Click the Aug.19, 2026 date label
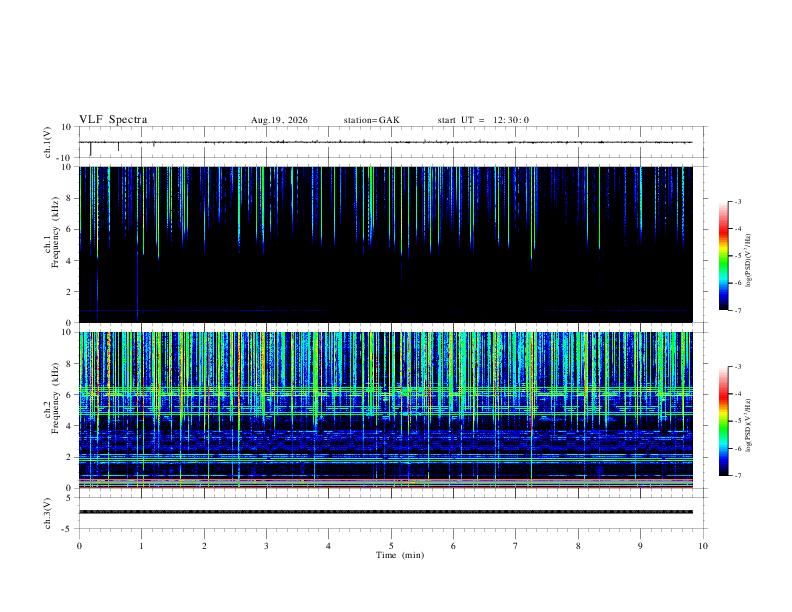792x612 pixels. [279, 120]
